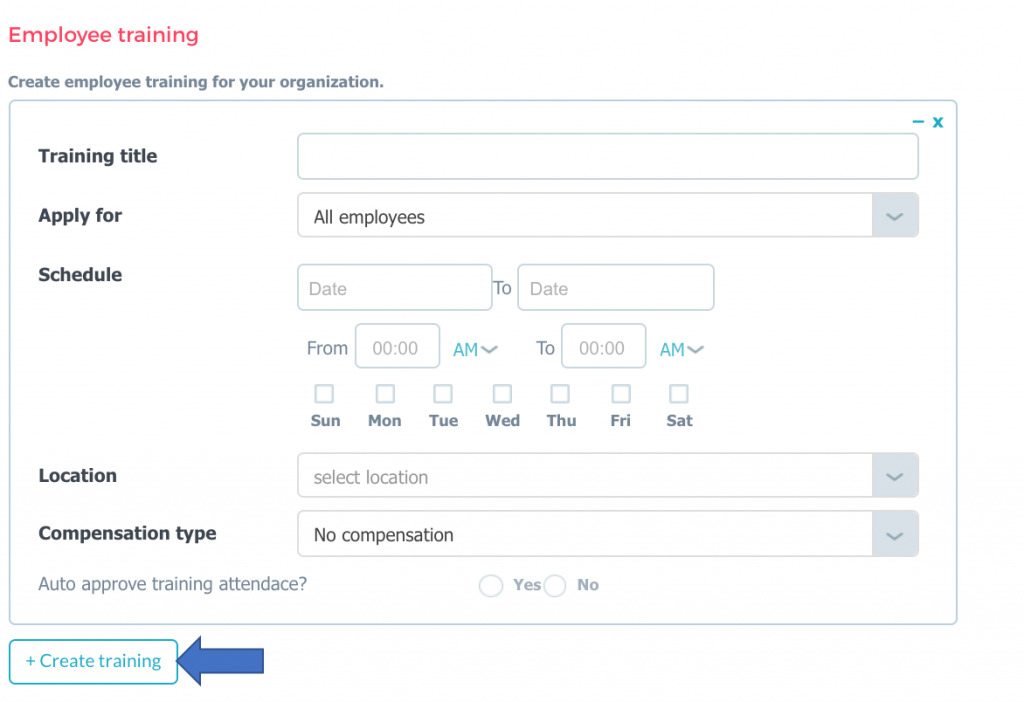This screenshot has width=1024, height=702.
Task: Close the training form with the x icon
Action: click(937, 121)
